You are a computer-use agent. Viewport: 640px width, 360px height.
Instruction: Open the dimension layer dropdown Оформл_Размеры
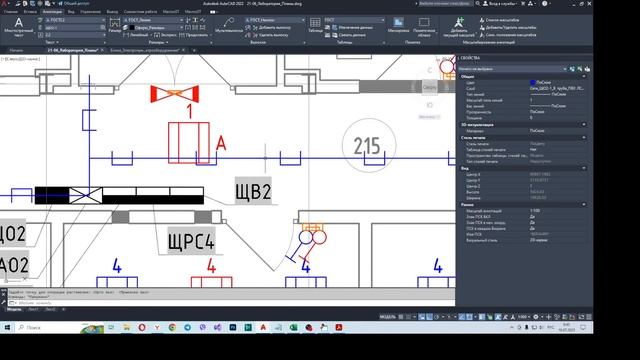156,28
